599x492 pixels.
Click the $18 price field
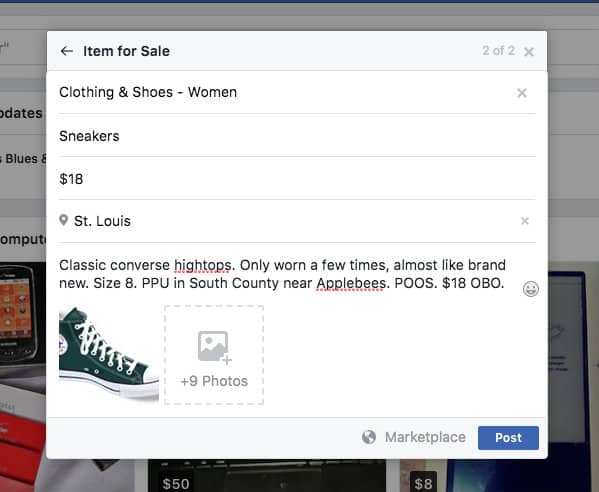(x=297, y=179)
